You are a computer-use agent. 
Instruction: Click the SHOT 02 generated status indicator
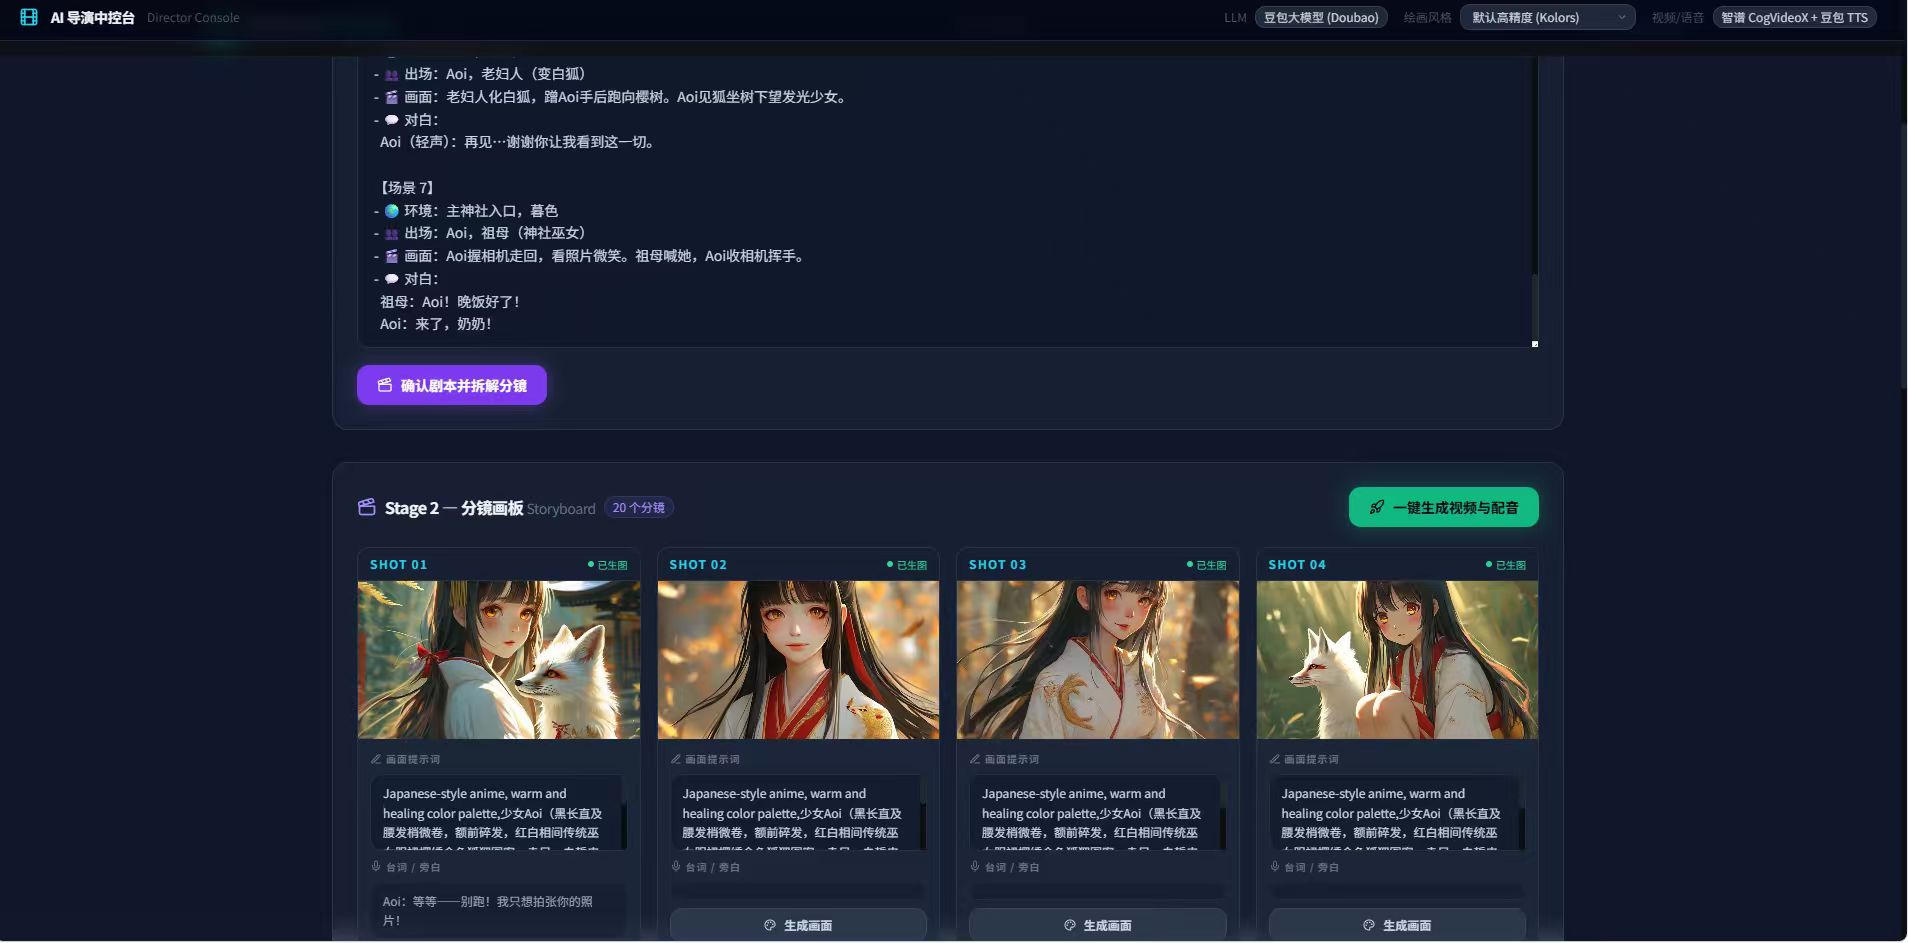(x=907, y=565)
